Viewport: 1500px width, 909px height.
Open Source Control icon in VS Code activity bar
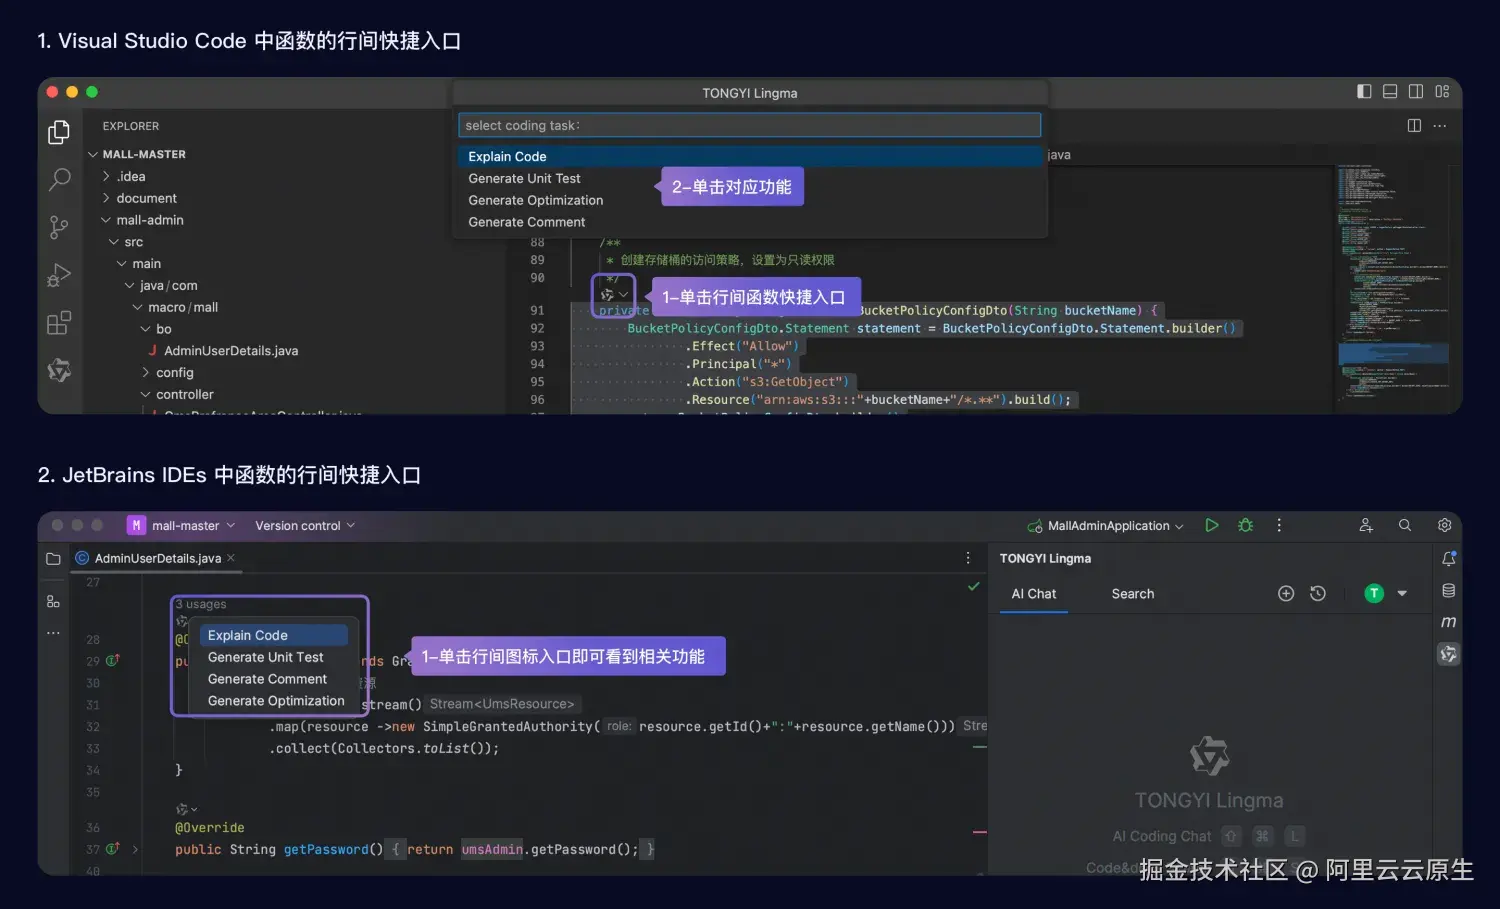coord(59,228)
